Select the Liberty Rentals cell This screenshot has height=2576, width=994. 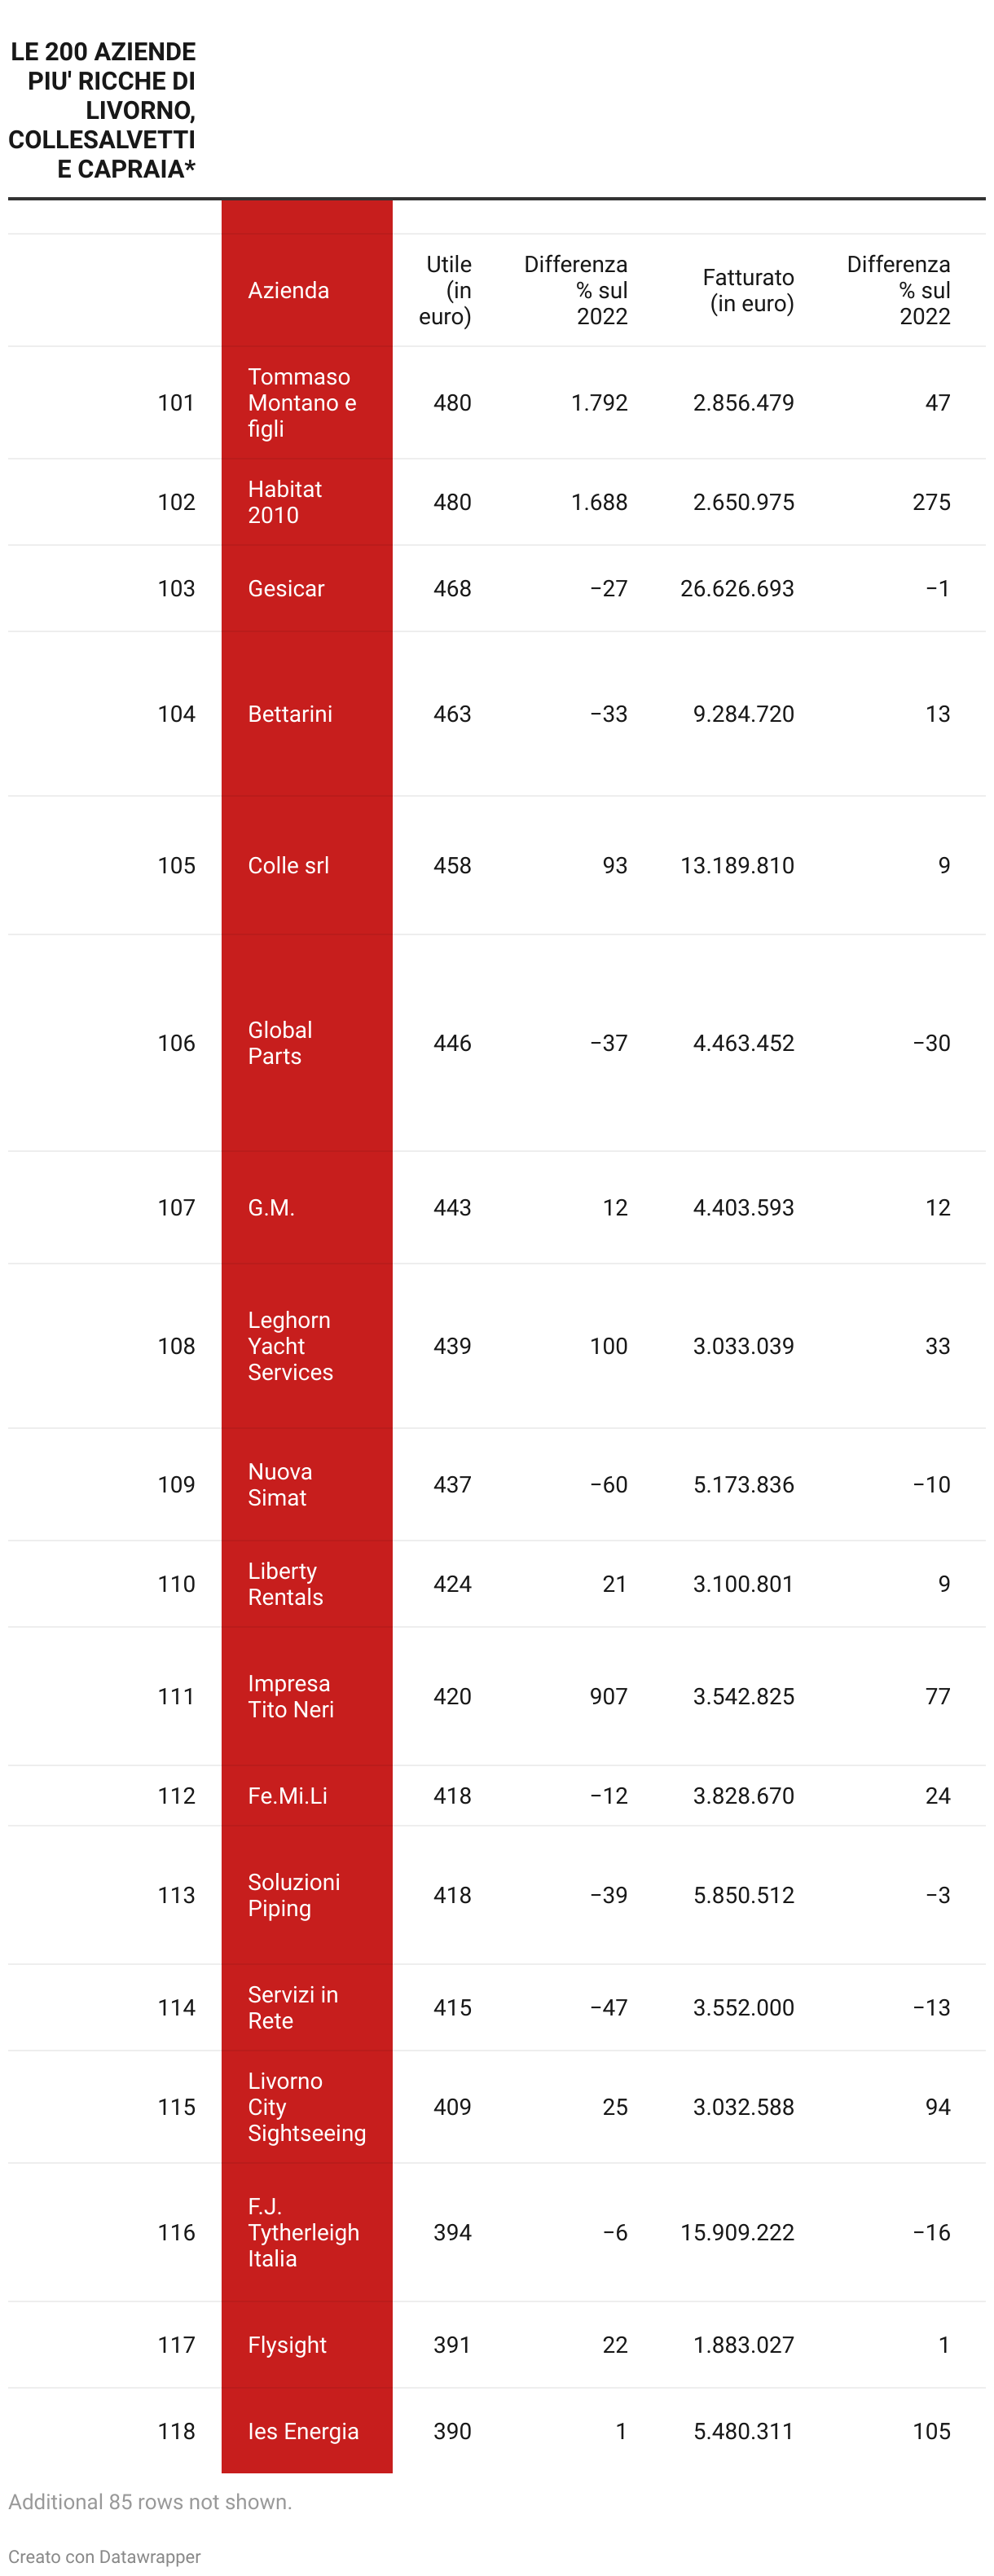[x=307, y=1584]
